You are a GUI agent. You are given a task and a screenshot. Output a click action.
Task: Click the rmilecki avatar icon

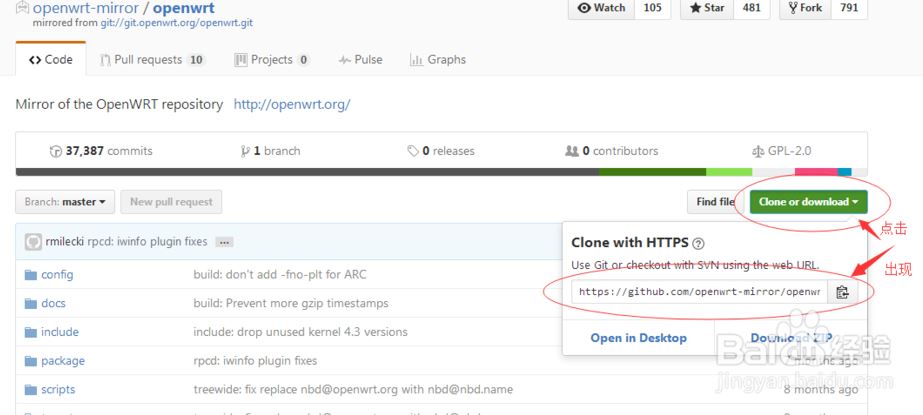point(33,241)
